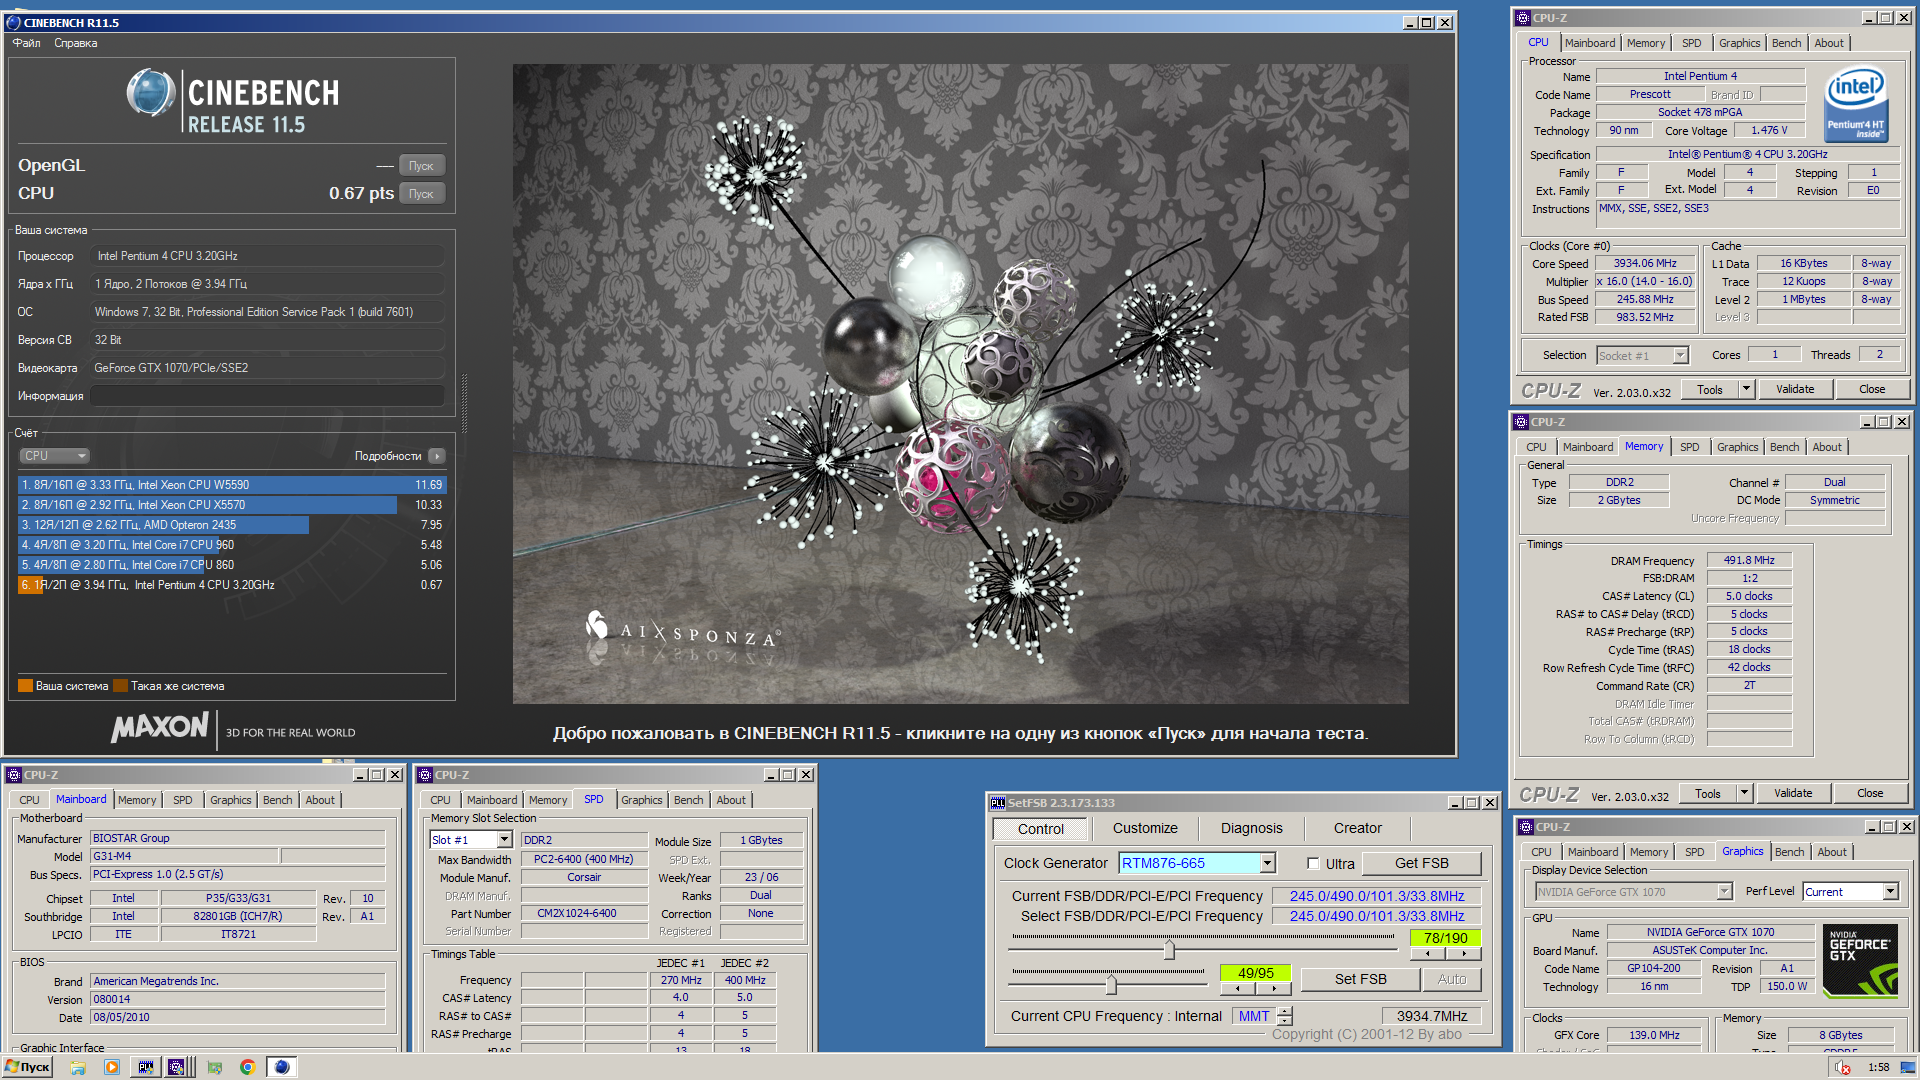1920x1080 pixels.
Task: Click the system tray icon beside the clock
Action: point(1842,1067)
